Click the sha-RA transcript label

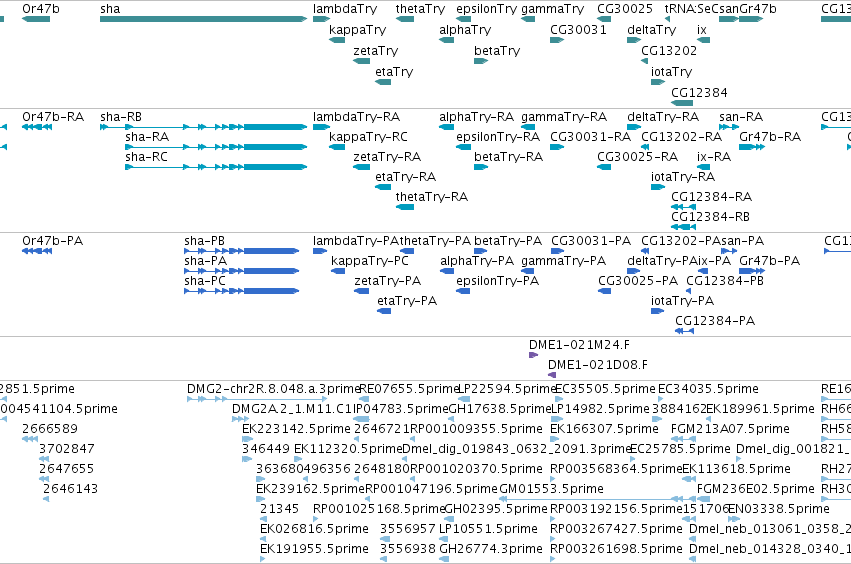(x=147, y=137)
